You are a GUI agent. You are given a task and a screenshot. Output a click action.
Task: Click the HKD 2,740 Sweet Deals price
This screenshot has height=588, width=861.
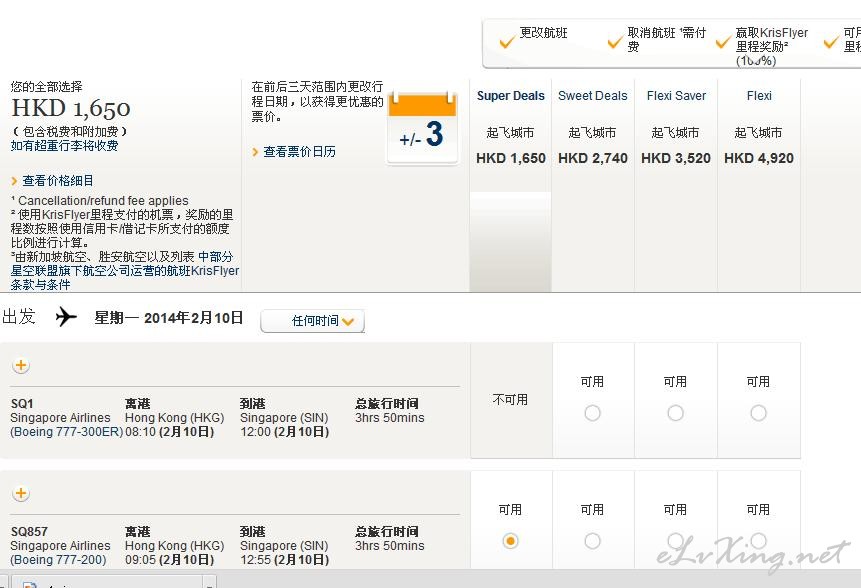click(592, 158)
